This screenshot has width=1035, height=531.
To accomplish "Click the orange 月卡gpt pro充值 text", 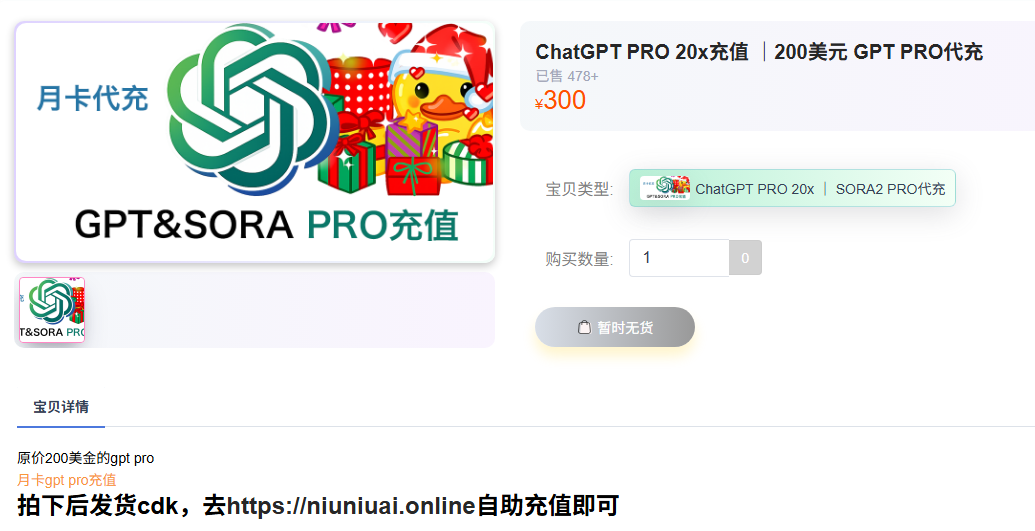I will click(x=67, y=480).
